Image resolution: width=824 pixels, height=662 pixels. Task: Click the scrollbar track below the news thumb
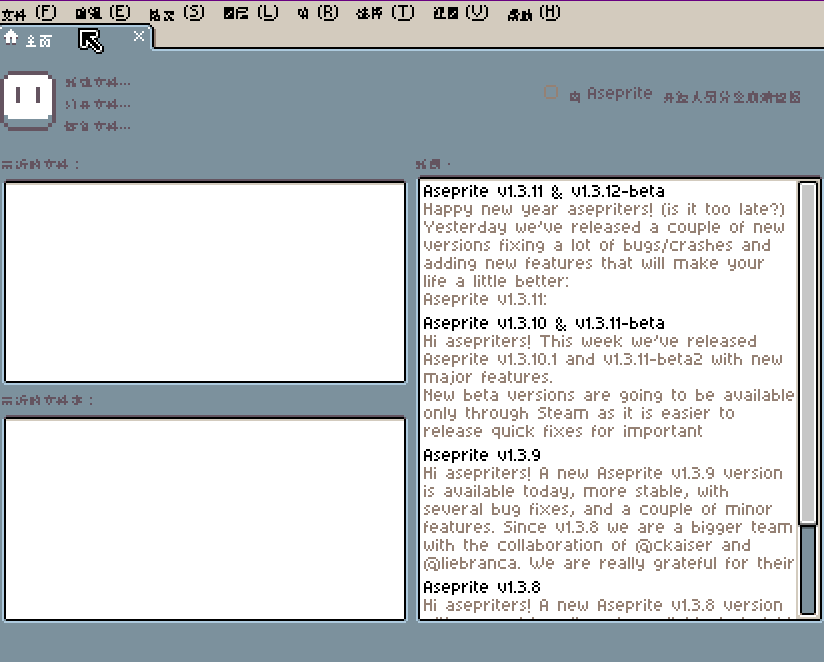click(808, 569)
